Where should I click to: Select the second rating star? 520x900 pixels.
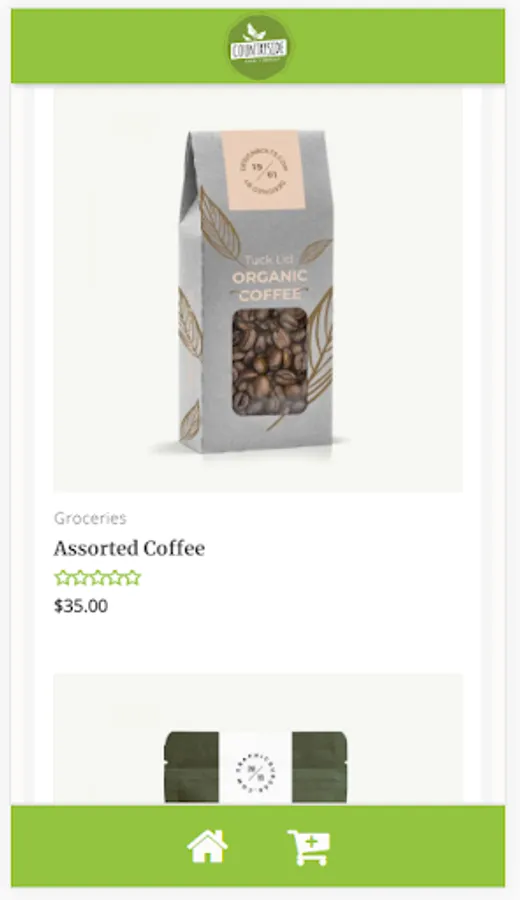[x=80, y=577]
